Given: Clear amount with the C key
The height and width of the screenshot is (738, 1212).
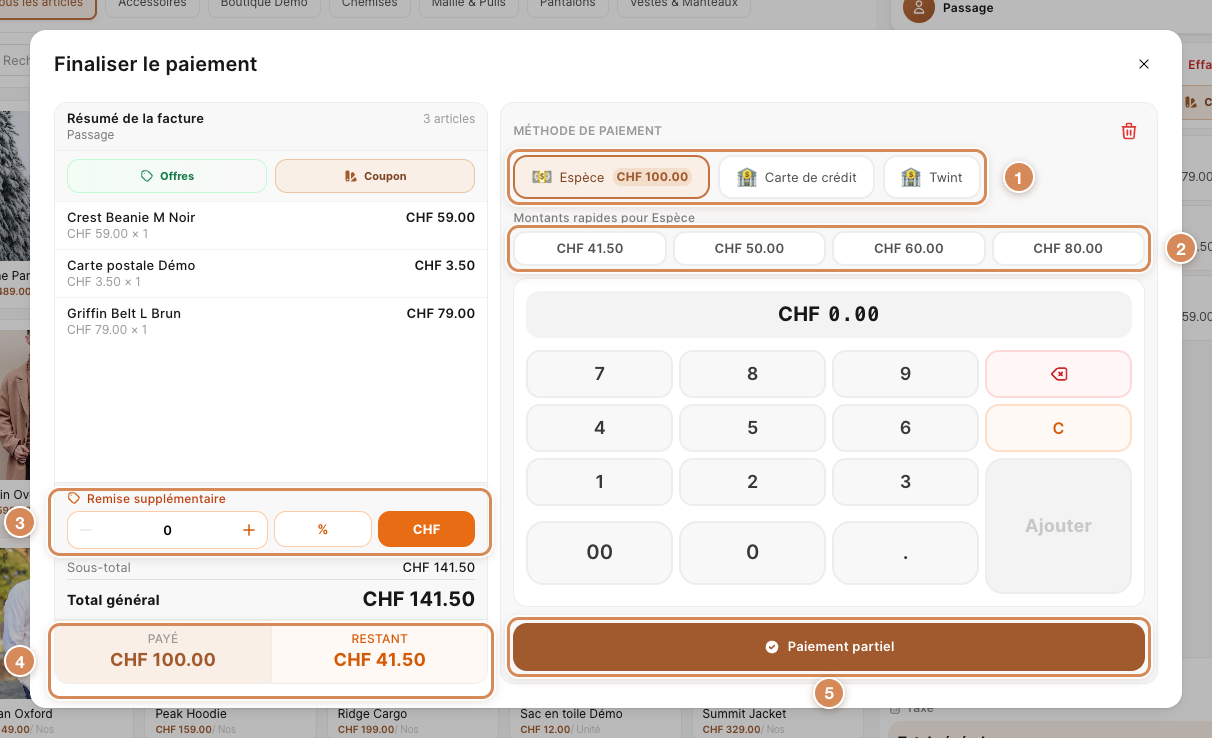Looking at the screenshot, I should click(1058, 428).
